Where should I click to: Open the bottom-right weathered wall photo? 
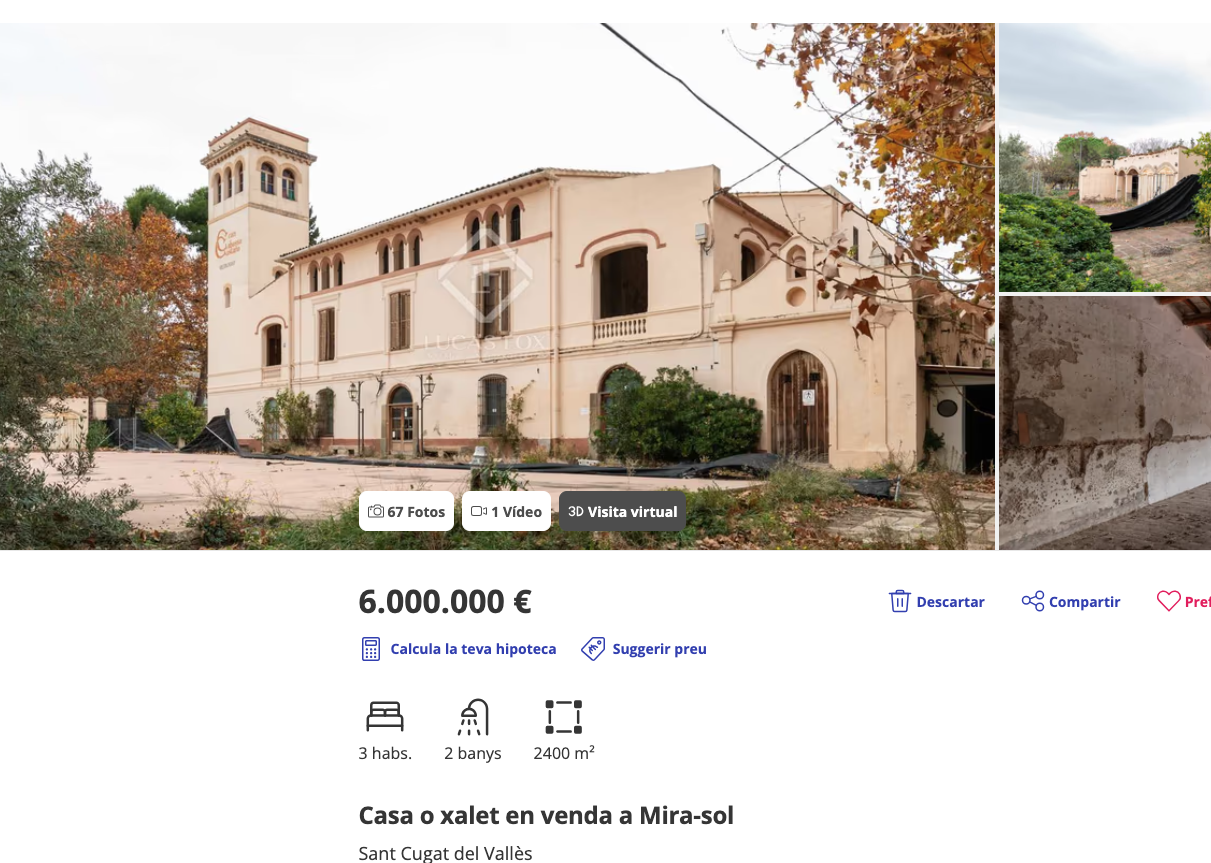[x=1105, y=423]
